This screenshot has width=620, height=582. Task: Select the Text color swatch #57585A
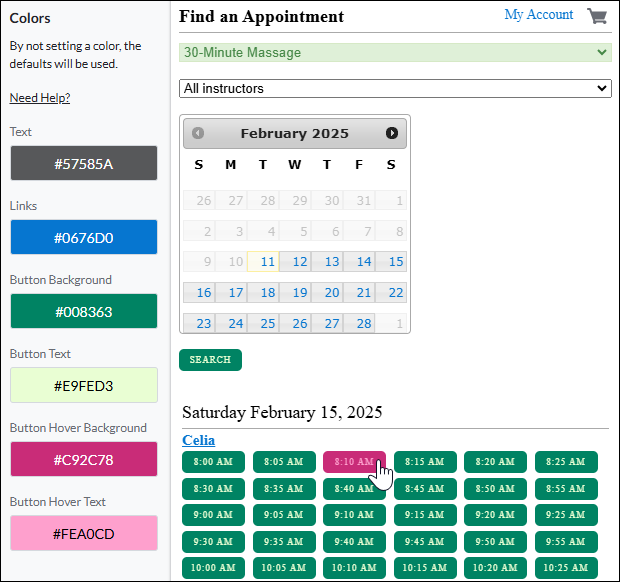(x=84, y=163)
